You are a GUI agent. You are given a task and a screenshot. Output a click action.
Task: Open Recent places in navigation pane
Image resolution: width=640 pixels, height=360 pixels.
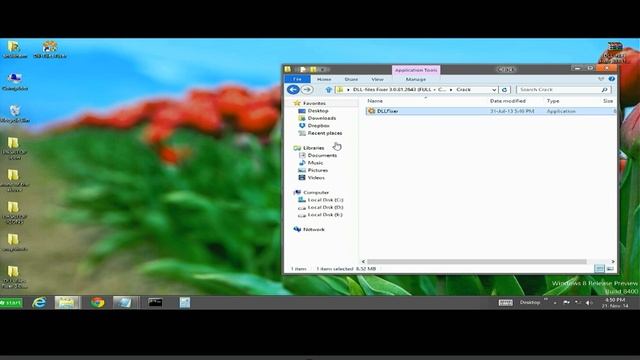click(x=325, y=133)
